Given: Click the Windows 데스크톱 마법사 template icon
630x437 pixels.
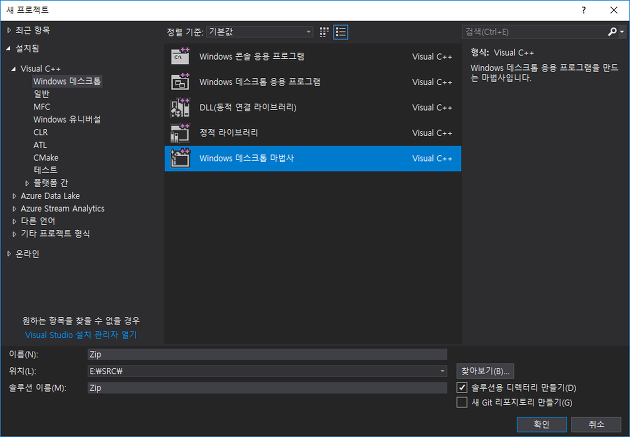Looking at the screenshot, I should [x=180, y=158].
